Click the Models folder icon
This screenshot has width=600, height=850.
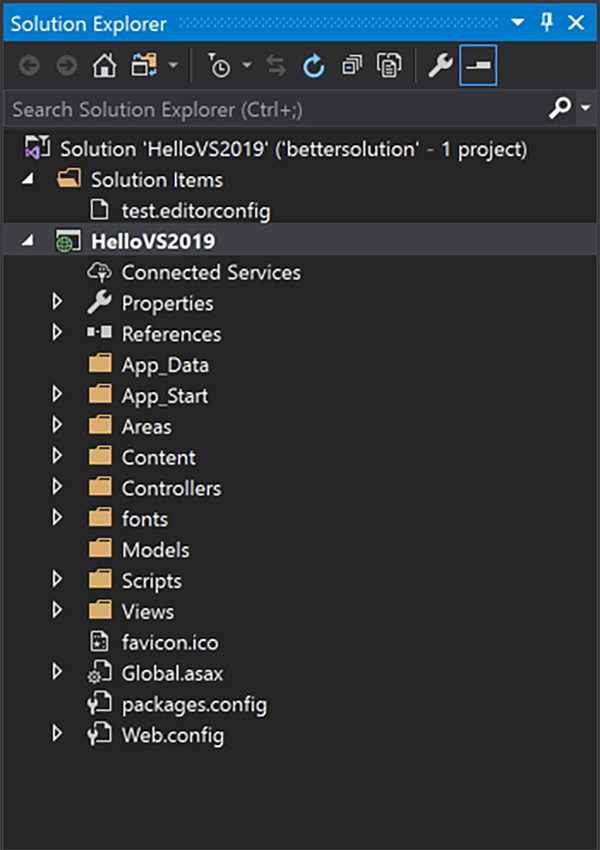[99, 550]
